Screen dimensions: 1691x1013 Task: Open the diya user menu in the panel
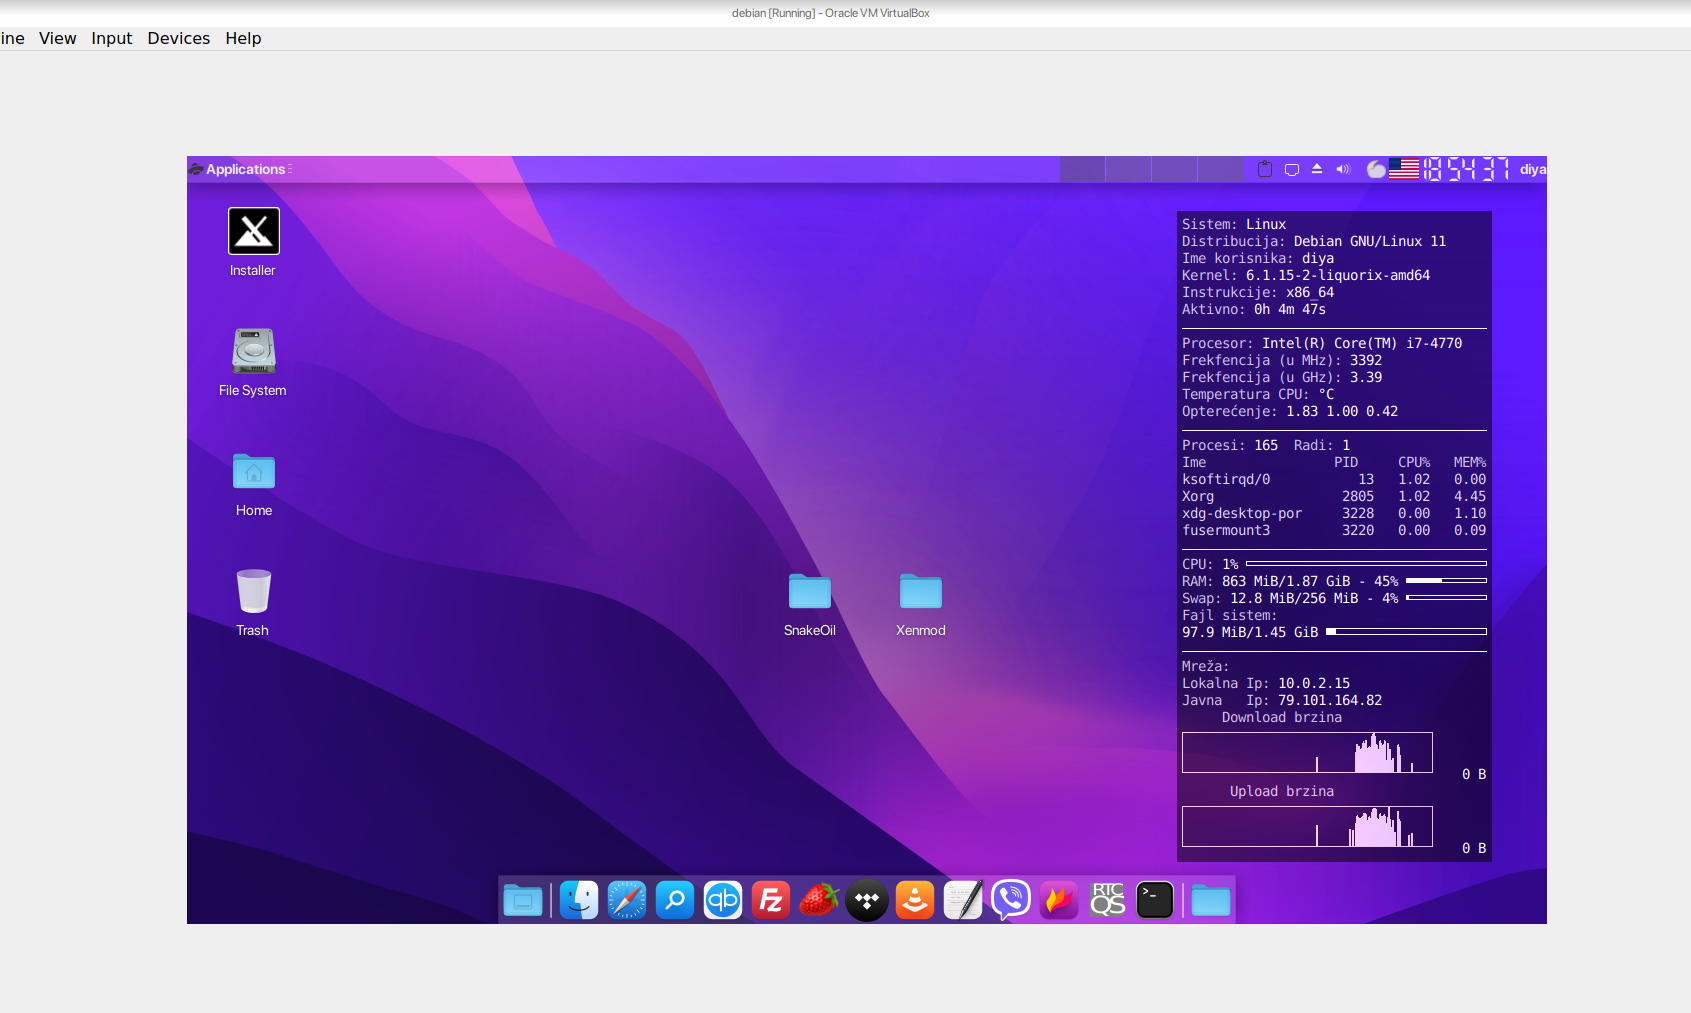tap(1532, 169)
